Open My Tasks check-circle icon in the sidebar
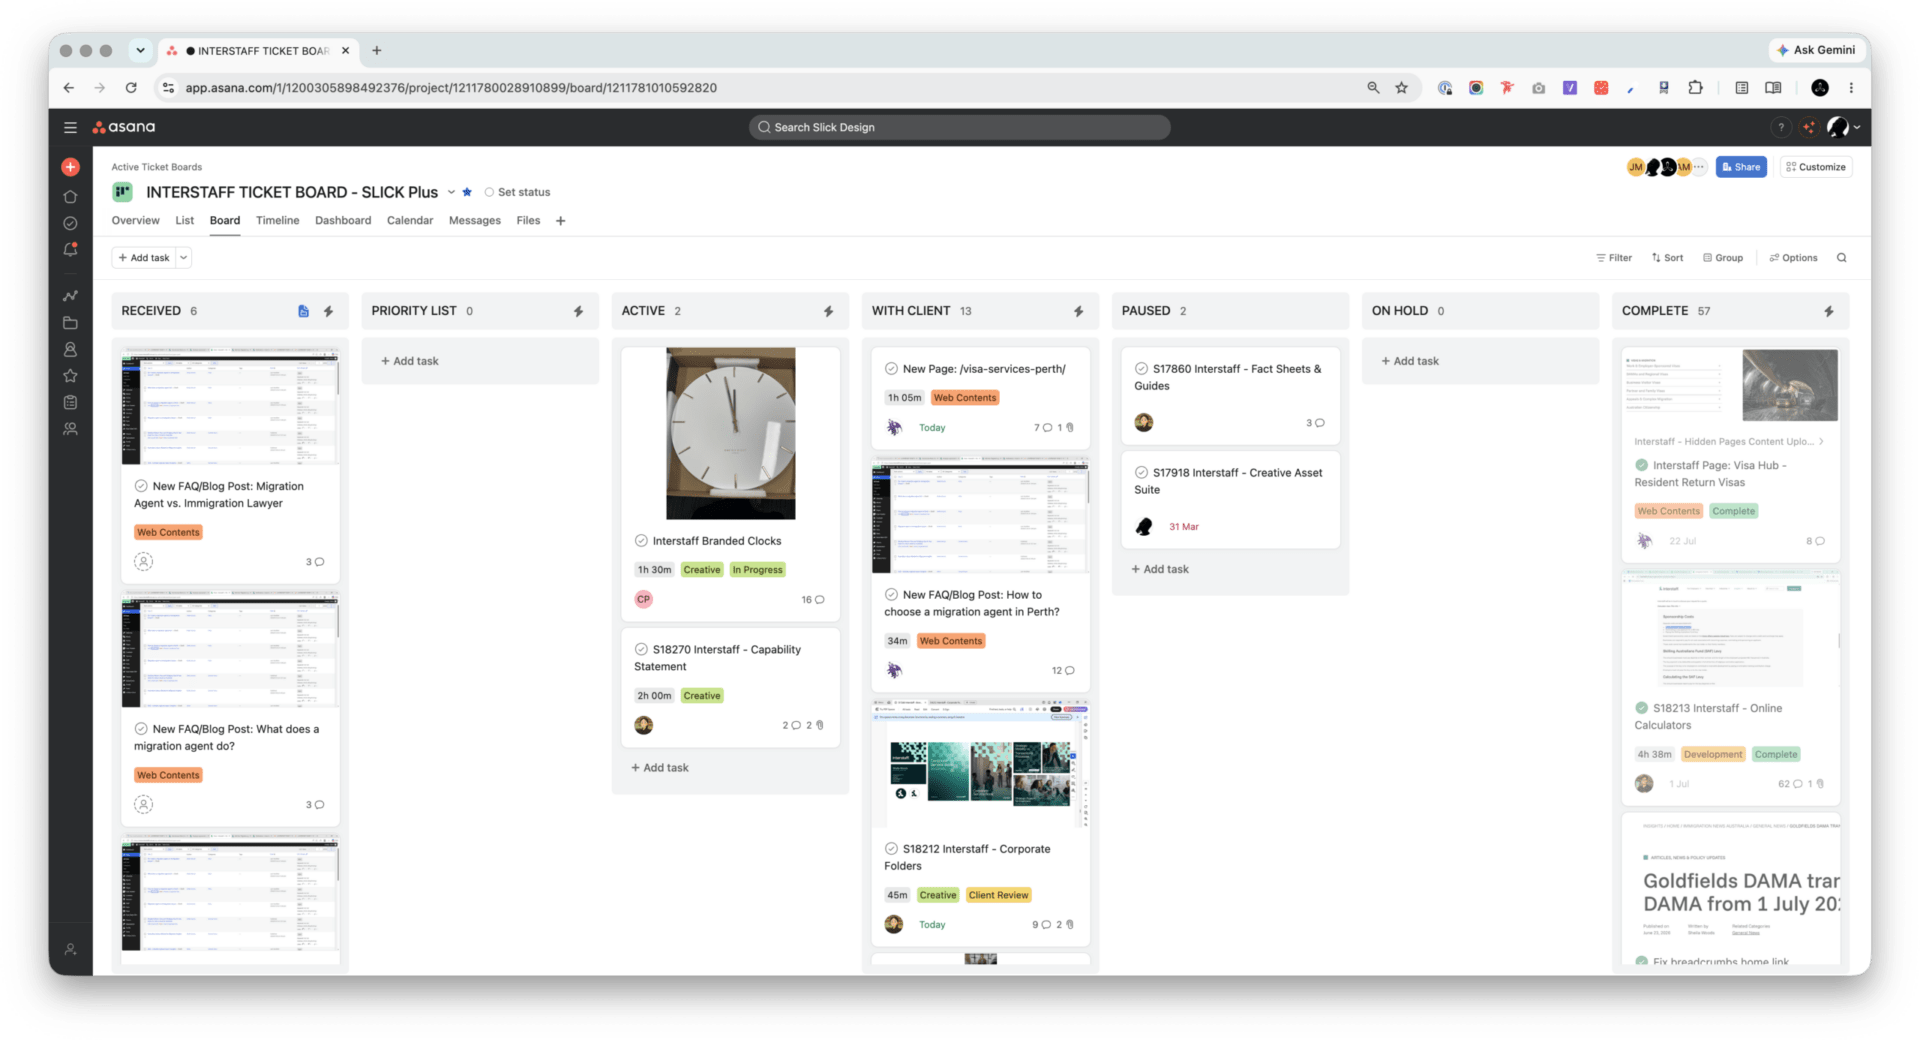1920x1040 pixels. pyautogui.click(x=70, y=223)
